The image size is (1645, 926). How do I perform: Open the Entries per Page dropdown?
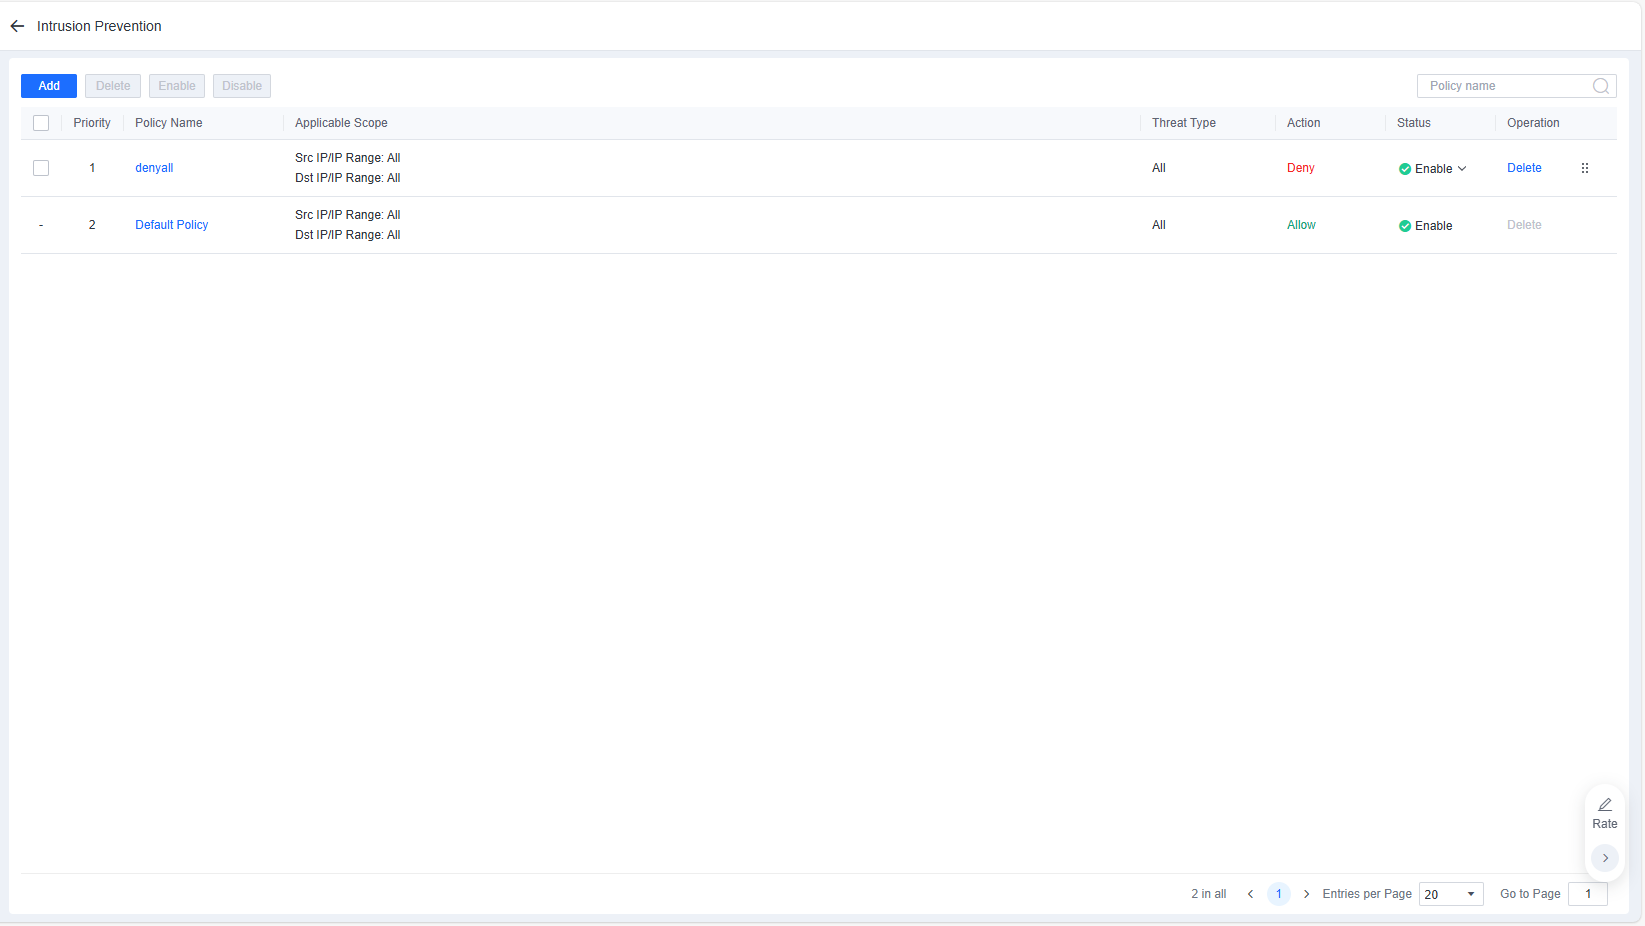(1451, 894)
